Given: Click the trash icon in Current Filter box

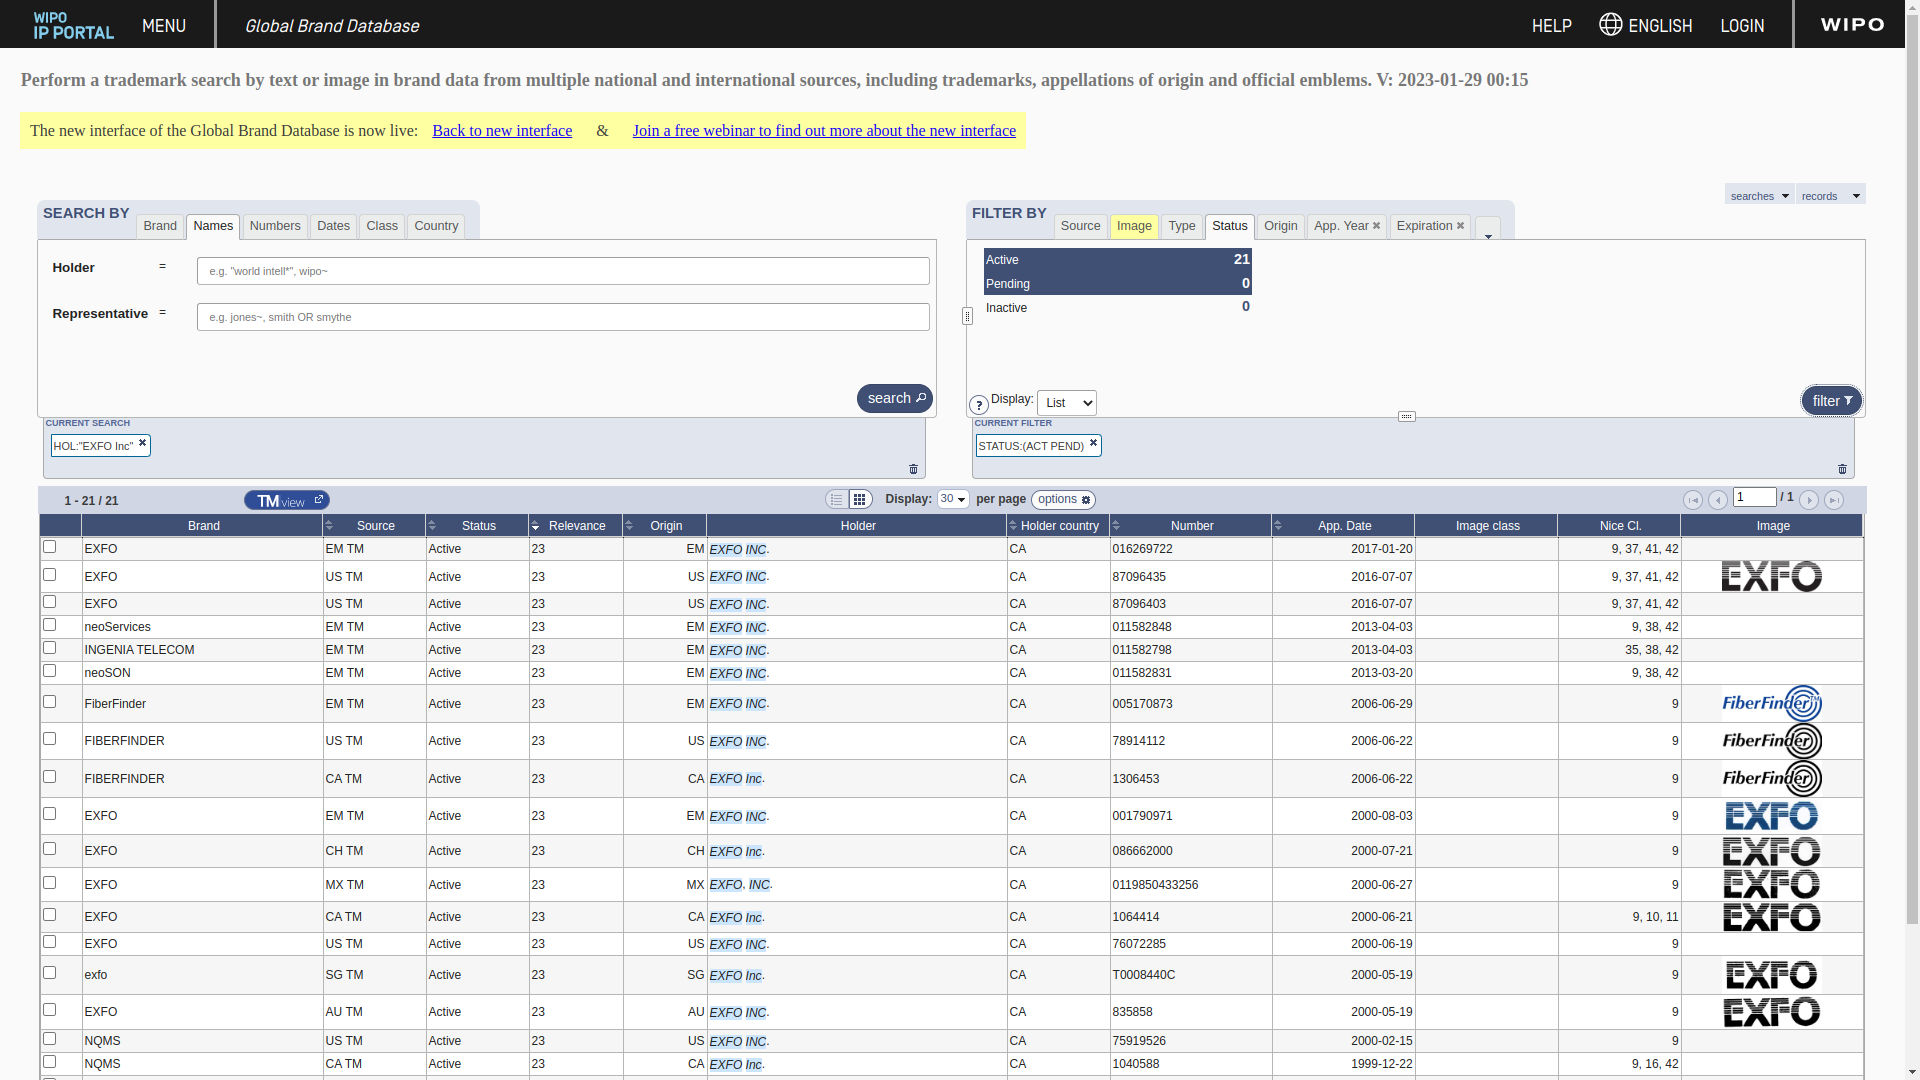Looking at the screenshot, I should point(1843,469).
